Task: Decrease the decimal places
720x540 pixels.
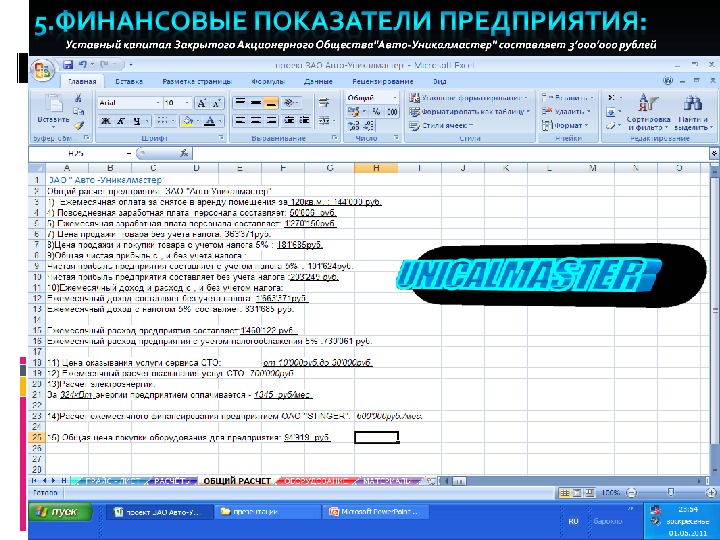Action: coord(369,125)
